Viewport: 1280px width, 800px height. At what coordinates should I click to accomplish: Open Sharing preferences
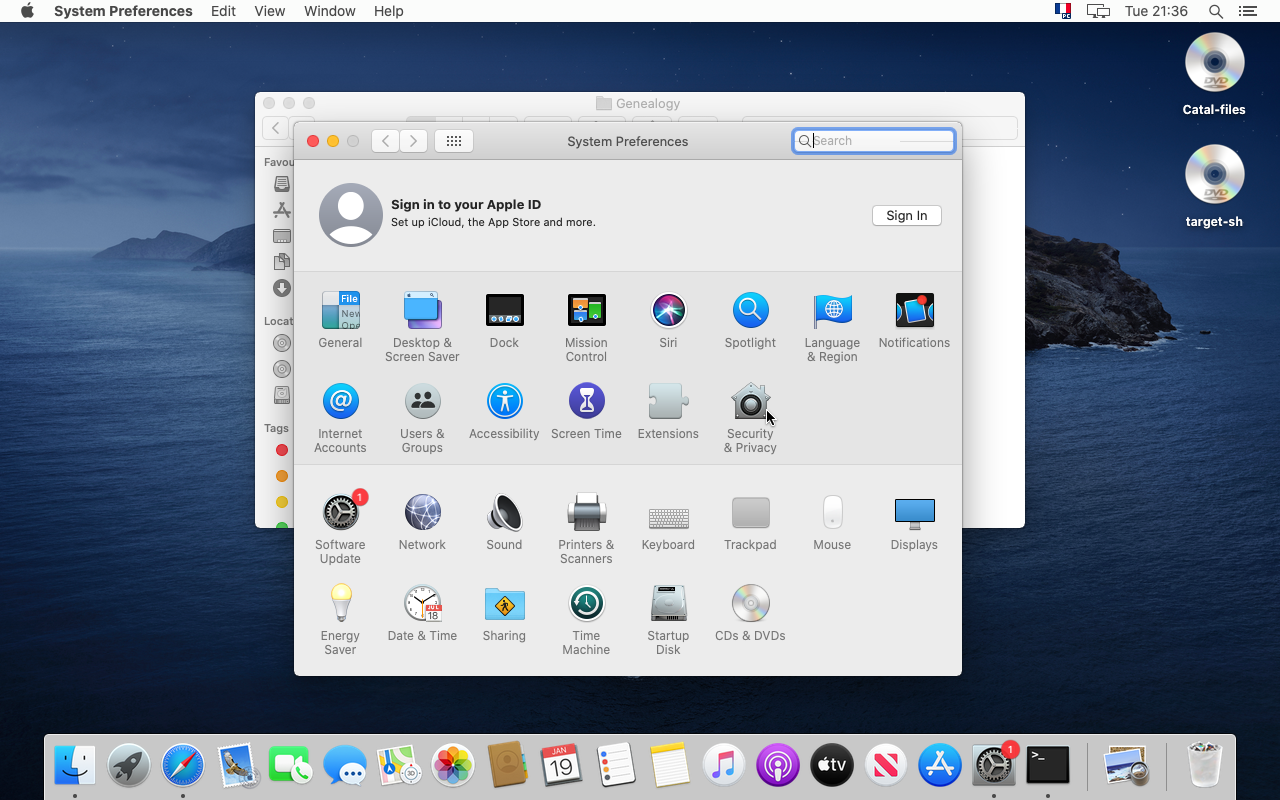(x=504, y=613)
